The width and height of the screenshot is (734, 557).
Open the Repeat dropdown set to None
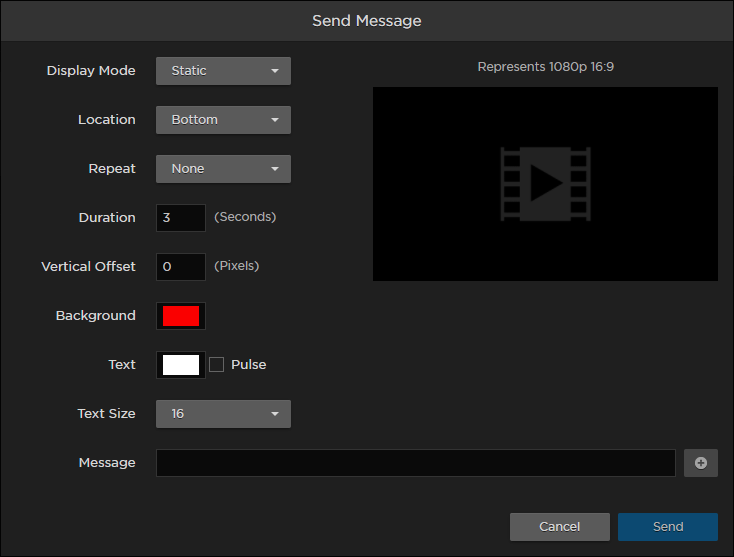click(x=223, y=169)
